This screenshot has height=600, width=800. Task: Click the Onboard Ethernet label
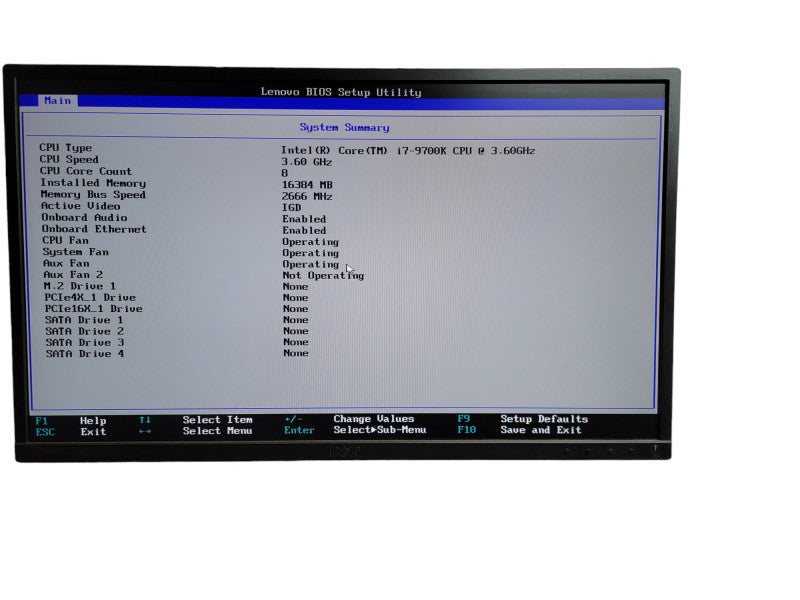coord(94,229)
